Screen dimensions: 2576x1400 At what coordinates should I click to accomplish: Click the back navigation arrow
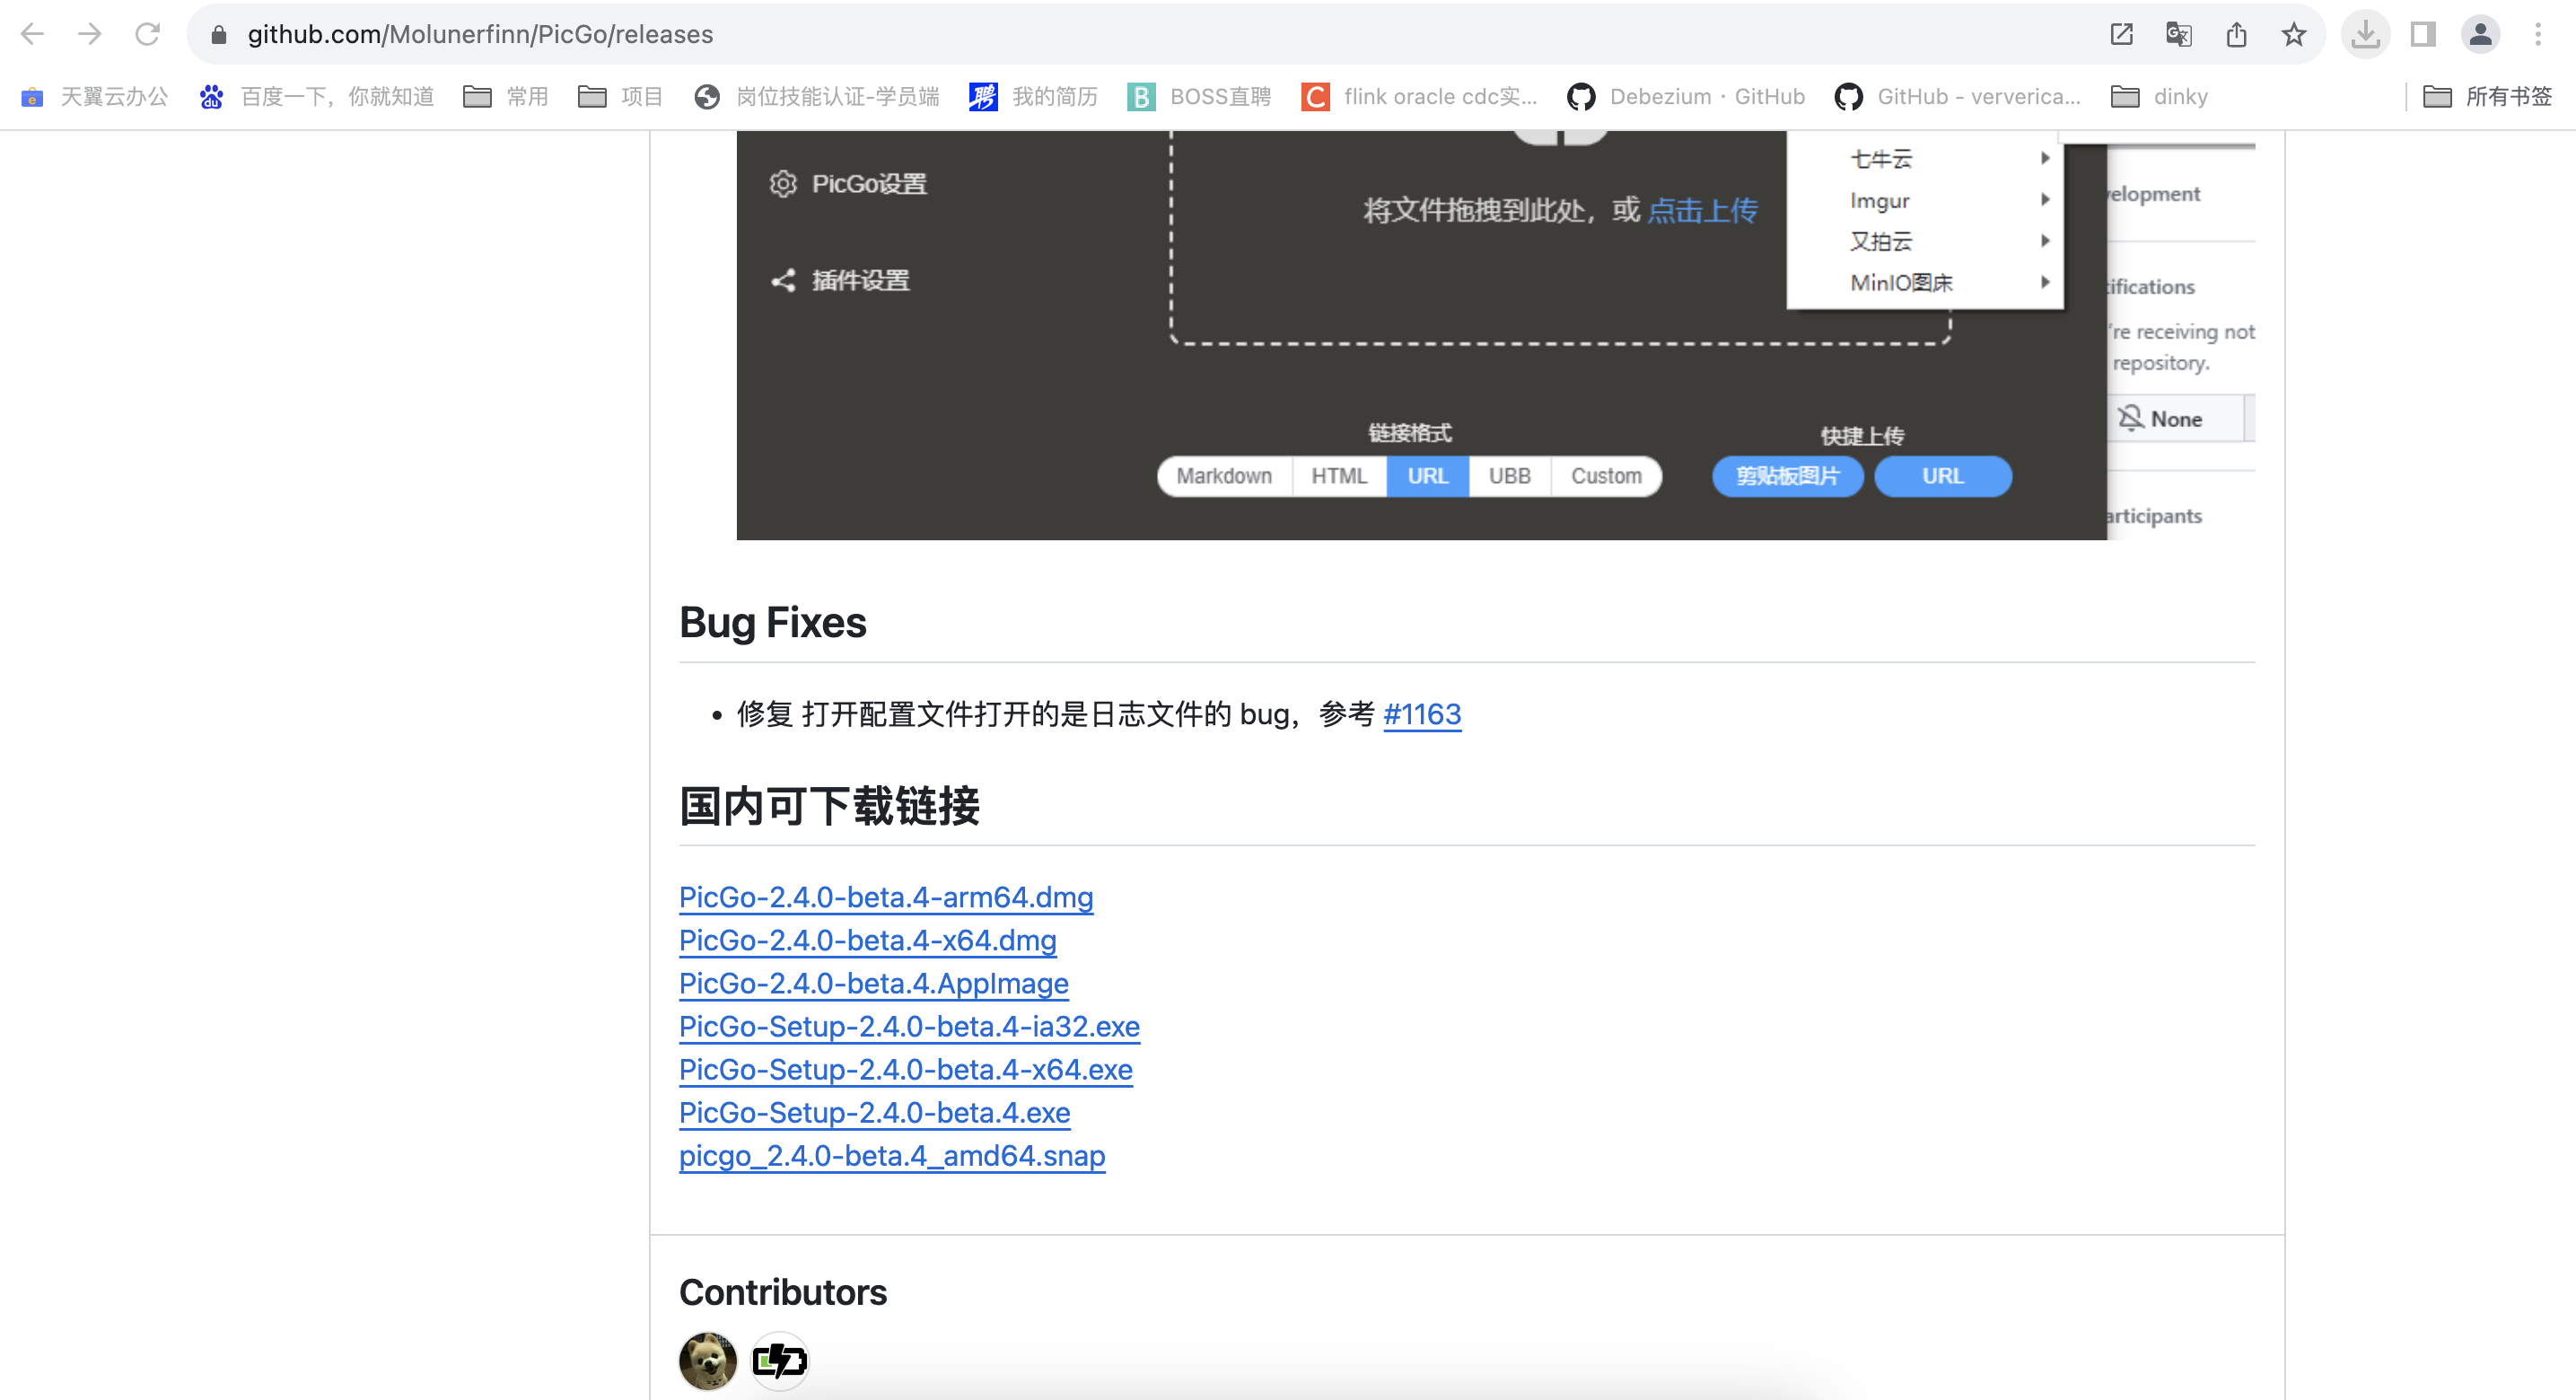(x=32, y=34)
